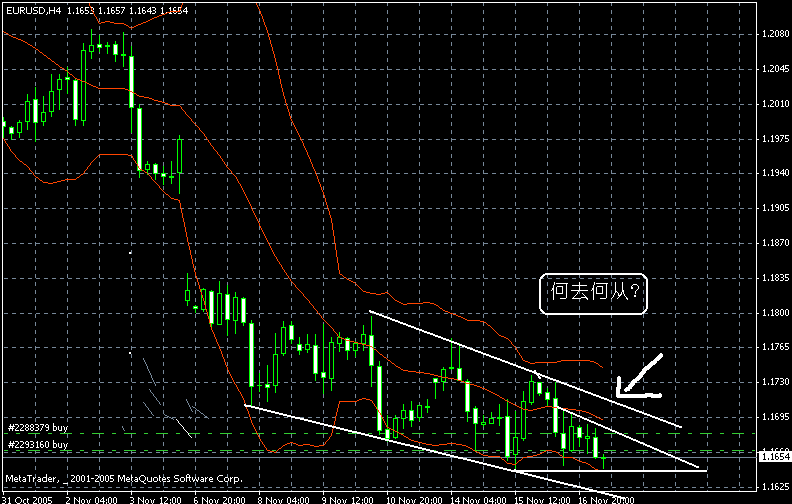Click the 14 Nov 04:00 time label
Image resolution: width=792 pixels, height=504 pixels.
(x=478, y=499)
